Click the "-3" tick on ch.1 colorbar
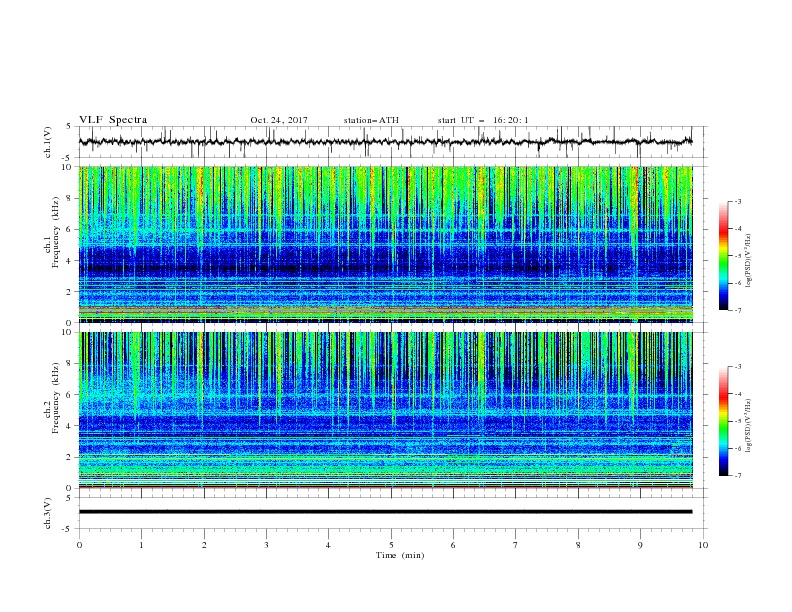 [x=737, y=201]
